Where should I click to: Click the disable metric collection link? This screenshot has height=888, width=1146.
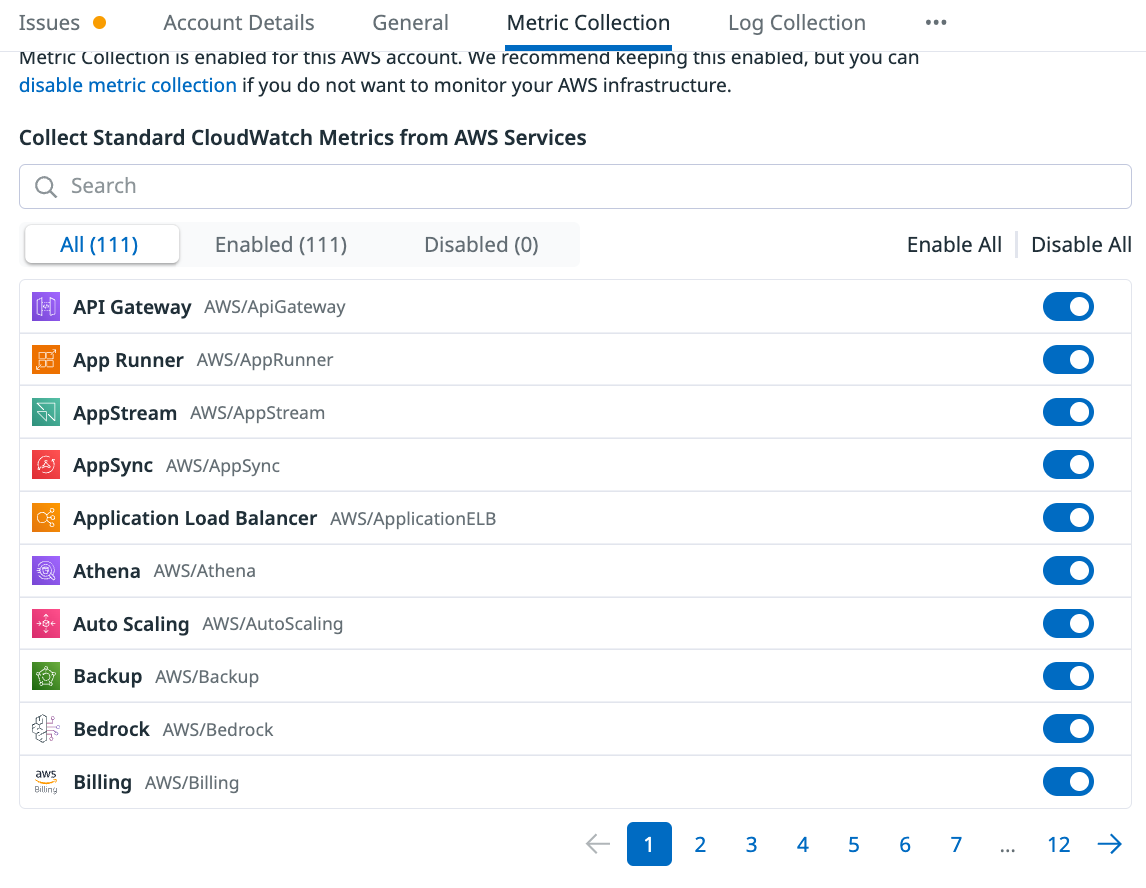click(x=128, y=86)
